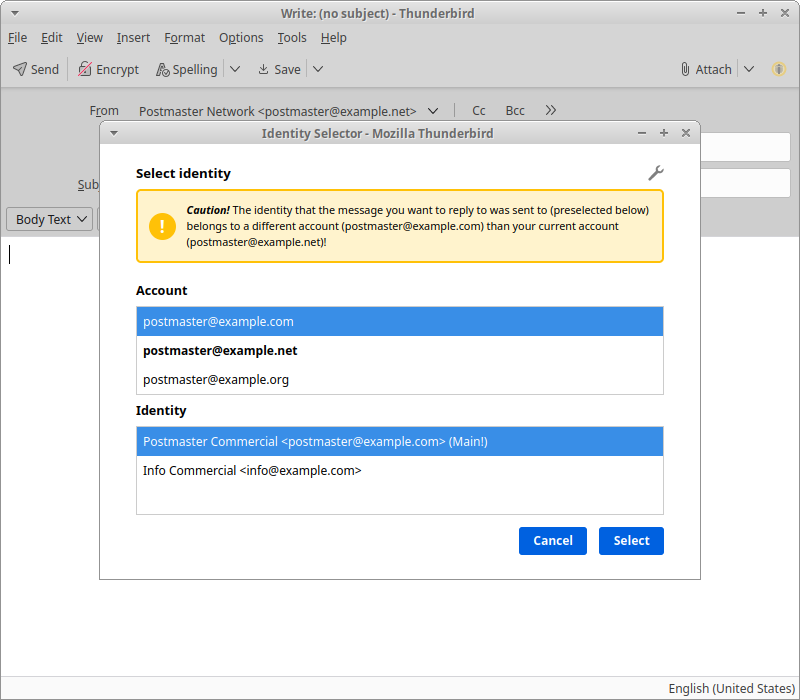Open the Format menu

pos(184,38)
